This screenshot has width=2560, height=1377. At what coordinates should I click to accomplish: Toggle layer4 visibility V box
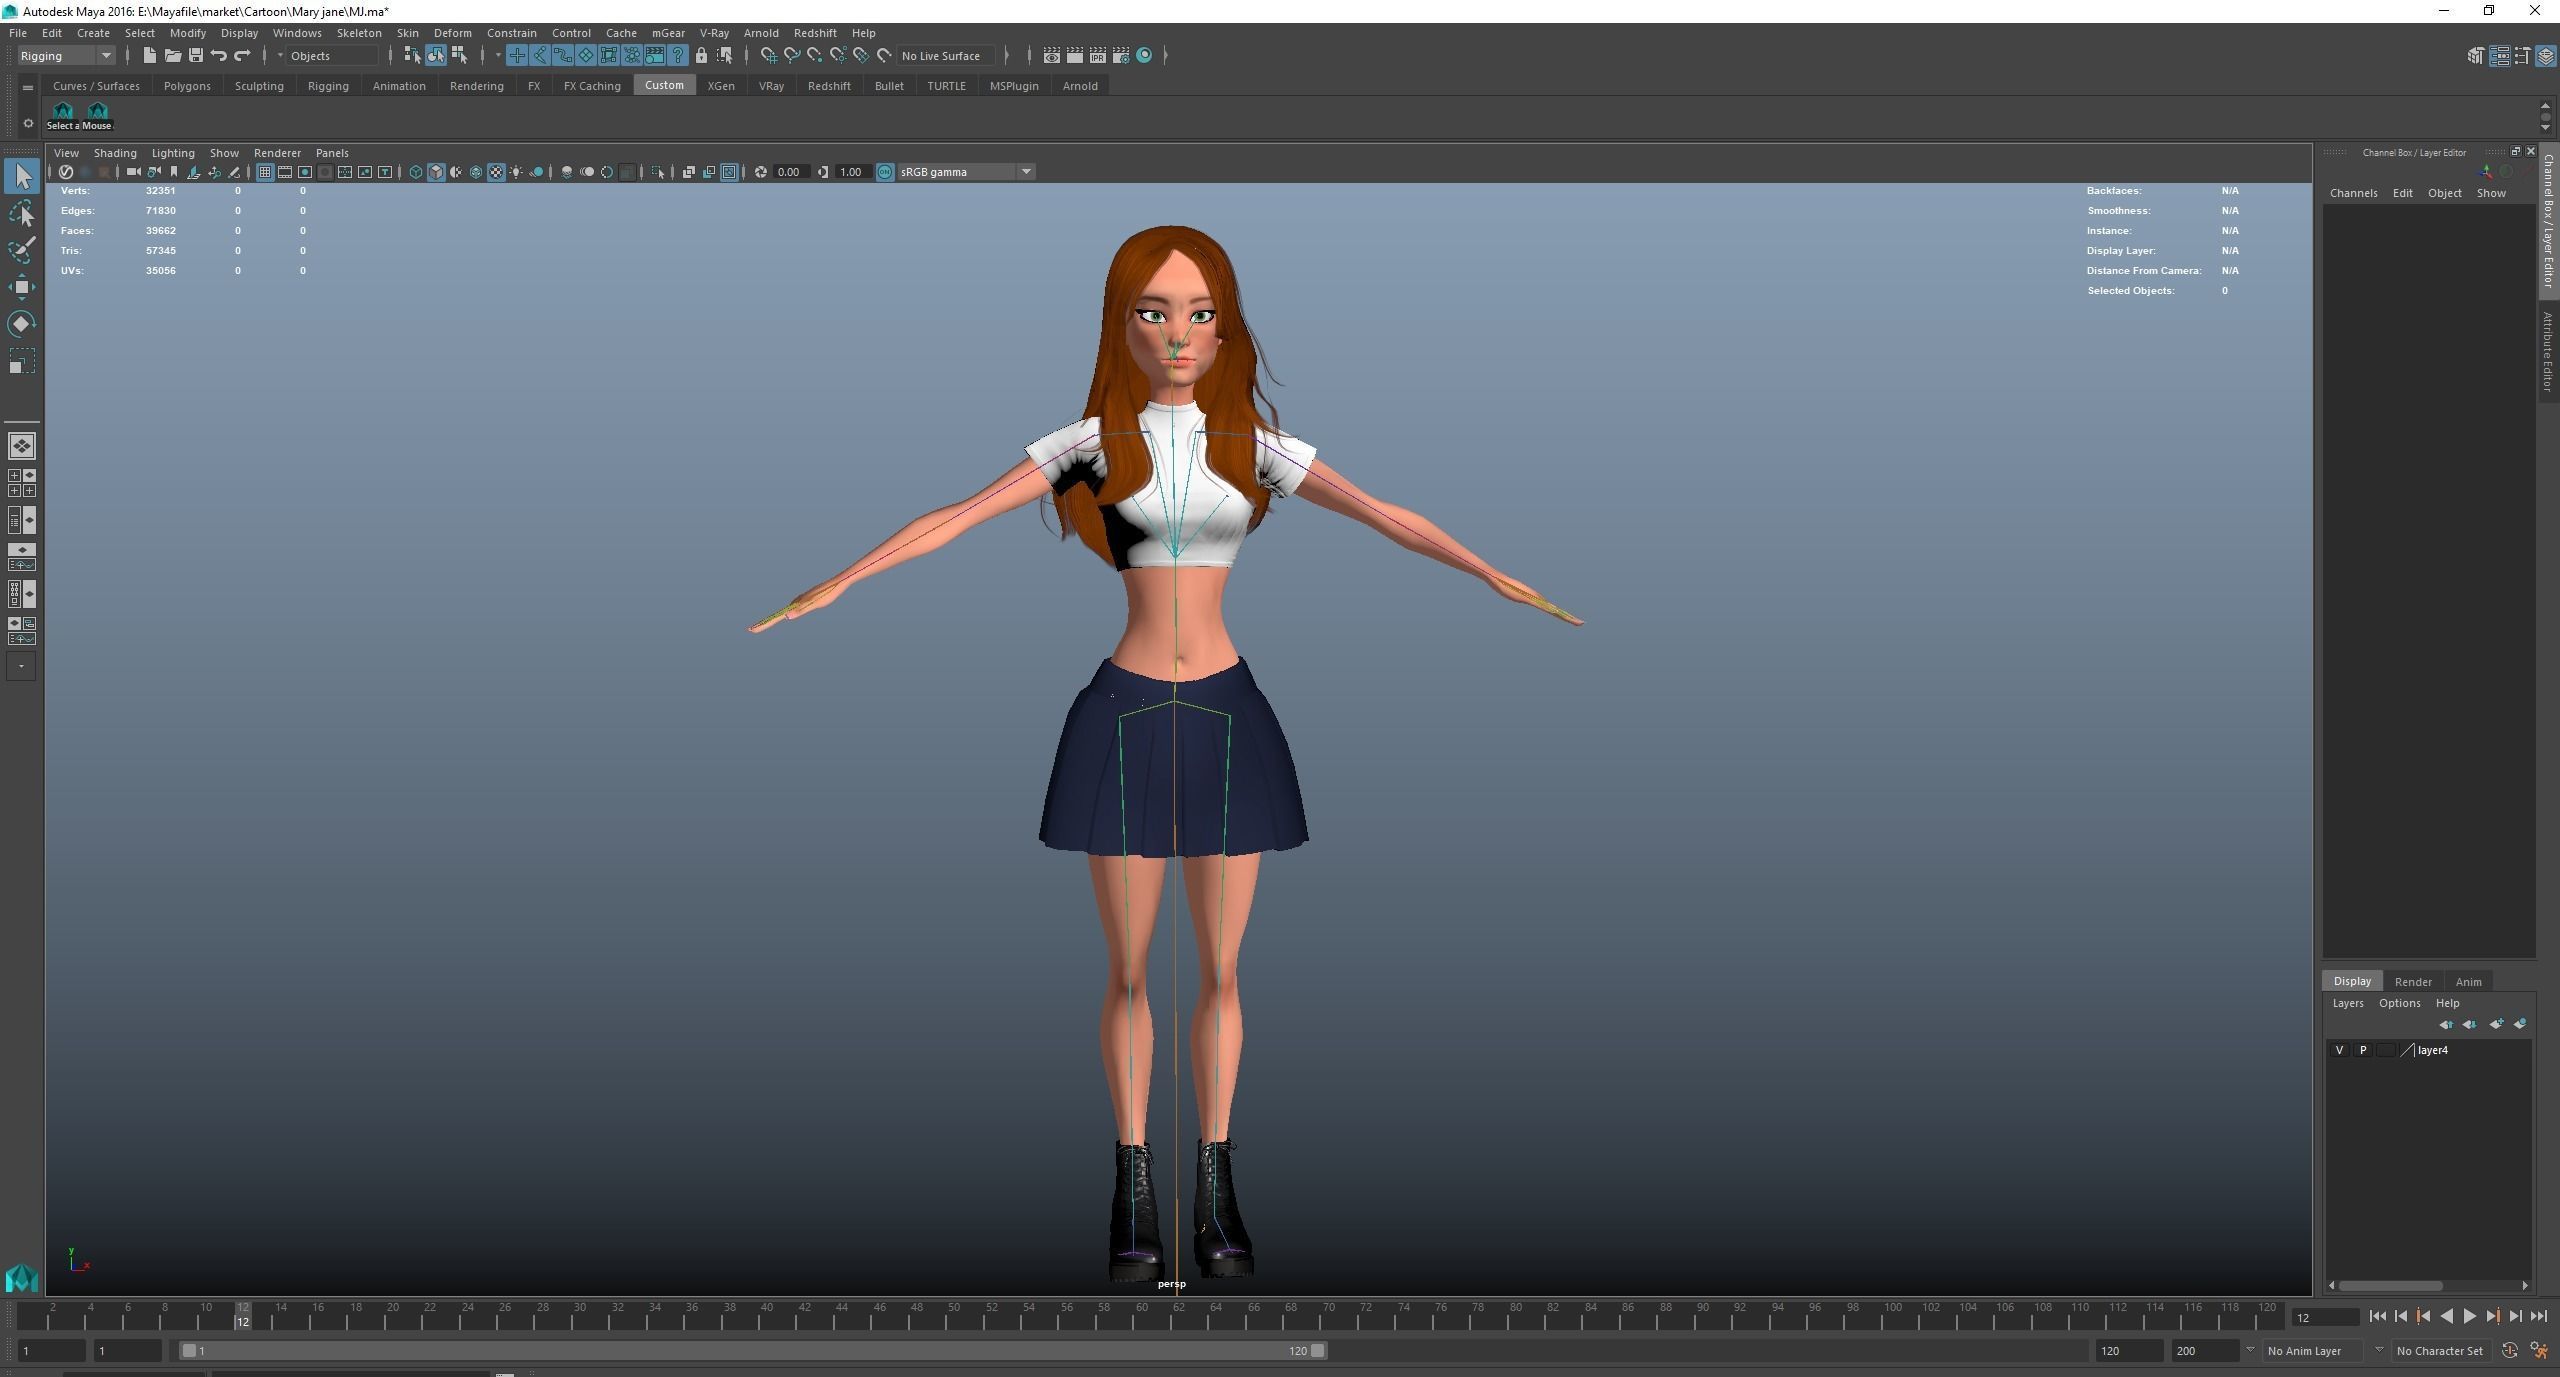[2339, 1050]
